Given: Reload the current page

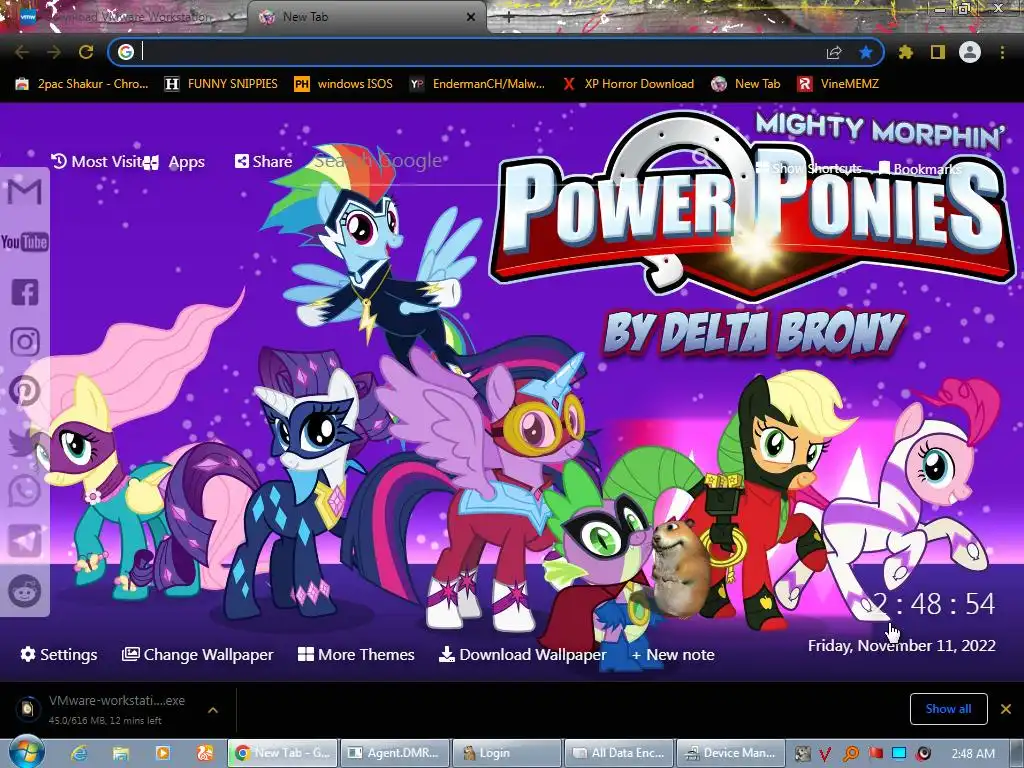Looking at the screenshot, I should pyautogui.click(x=86, y=52).
